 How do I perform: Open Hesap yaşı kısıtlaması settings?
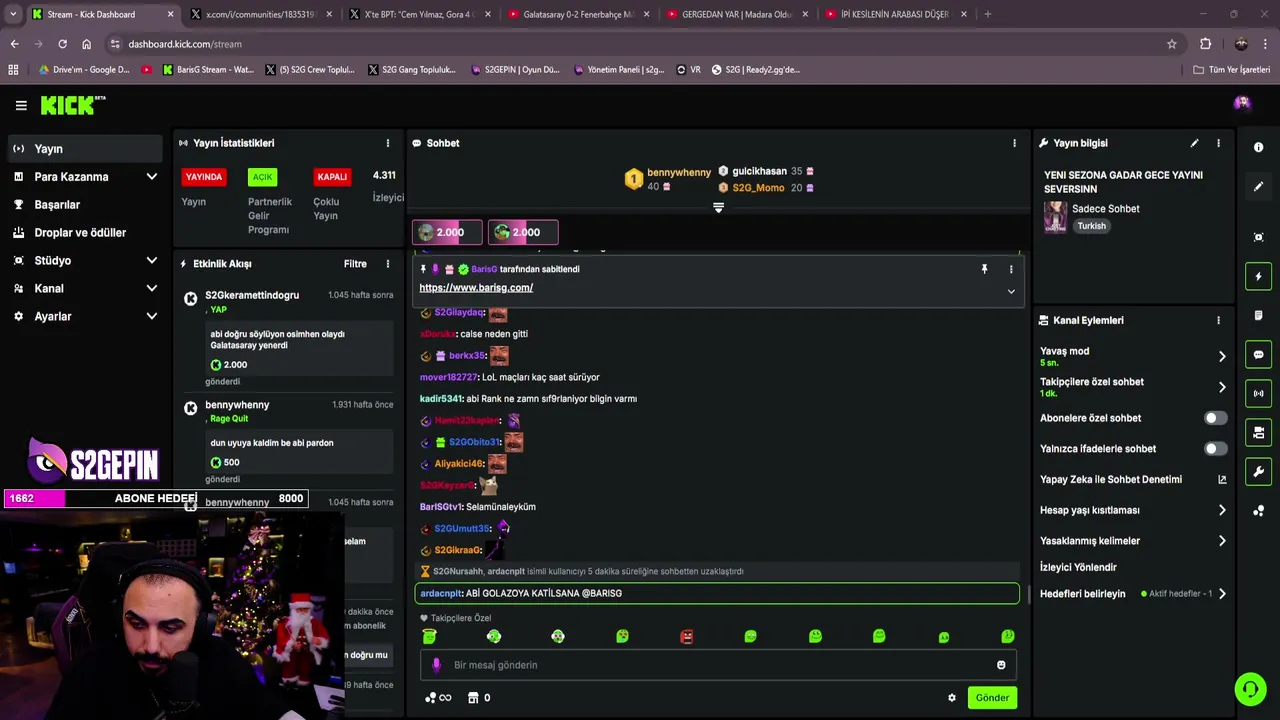click(1133, 510)
